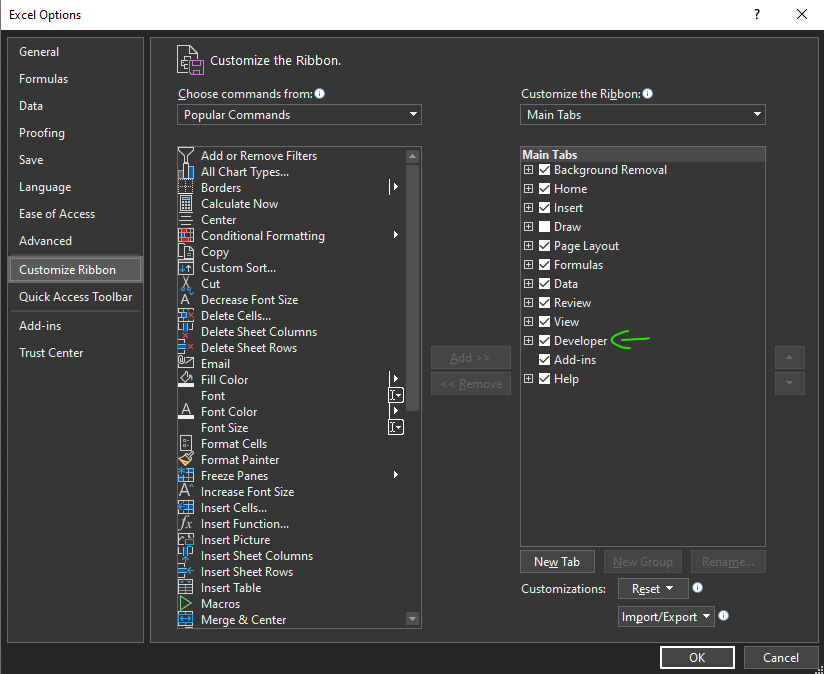This screenshot has height=674, width=824.
Task: Click the Format Cells icon
Action: [186, 443]
